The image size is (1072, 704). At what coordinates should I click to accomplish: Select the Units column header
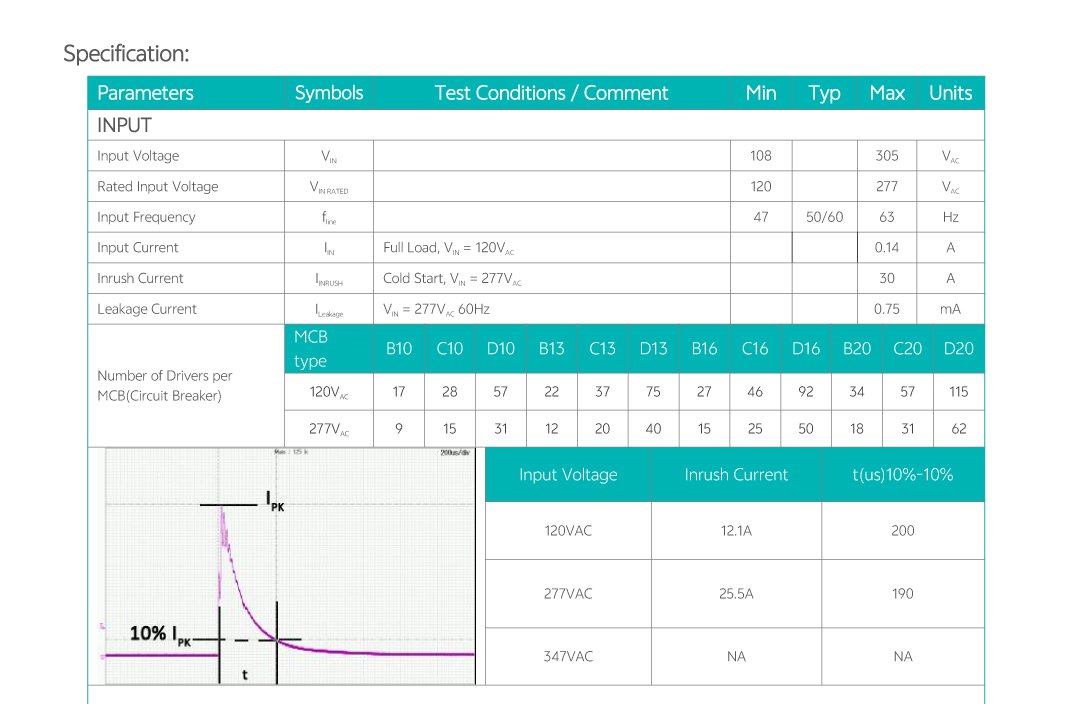[x=950, y=93]
